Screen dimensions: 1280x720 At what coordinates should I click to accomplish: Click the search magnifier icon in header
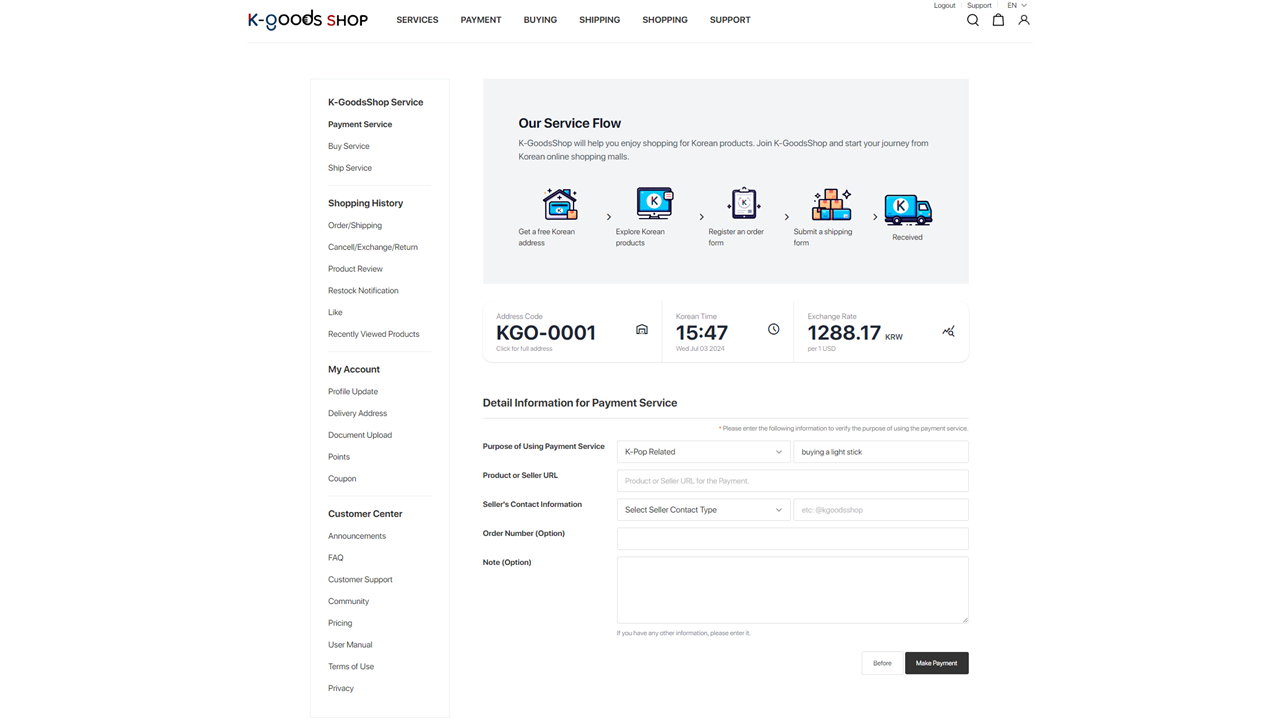tap(972, 20)
